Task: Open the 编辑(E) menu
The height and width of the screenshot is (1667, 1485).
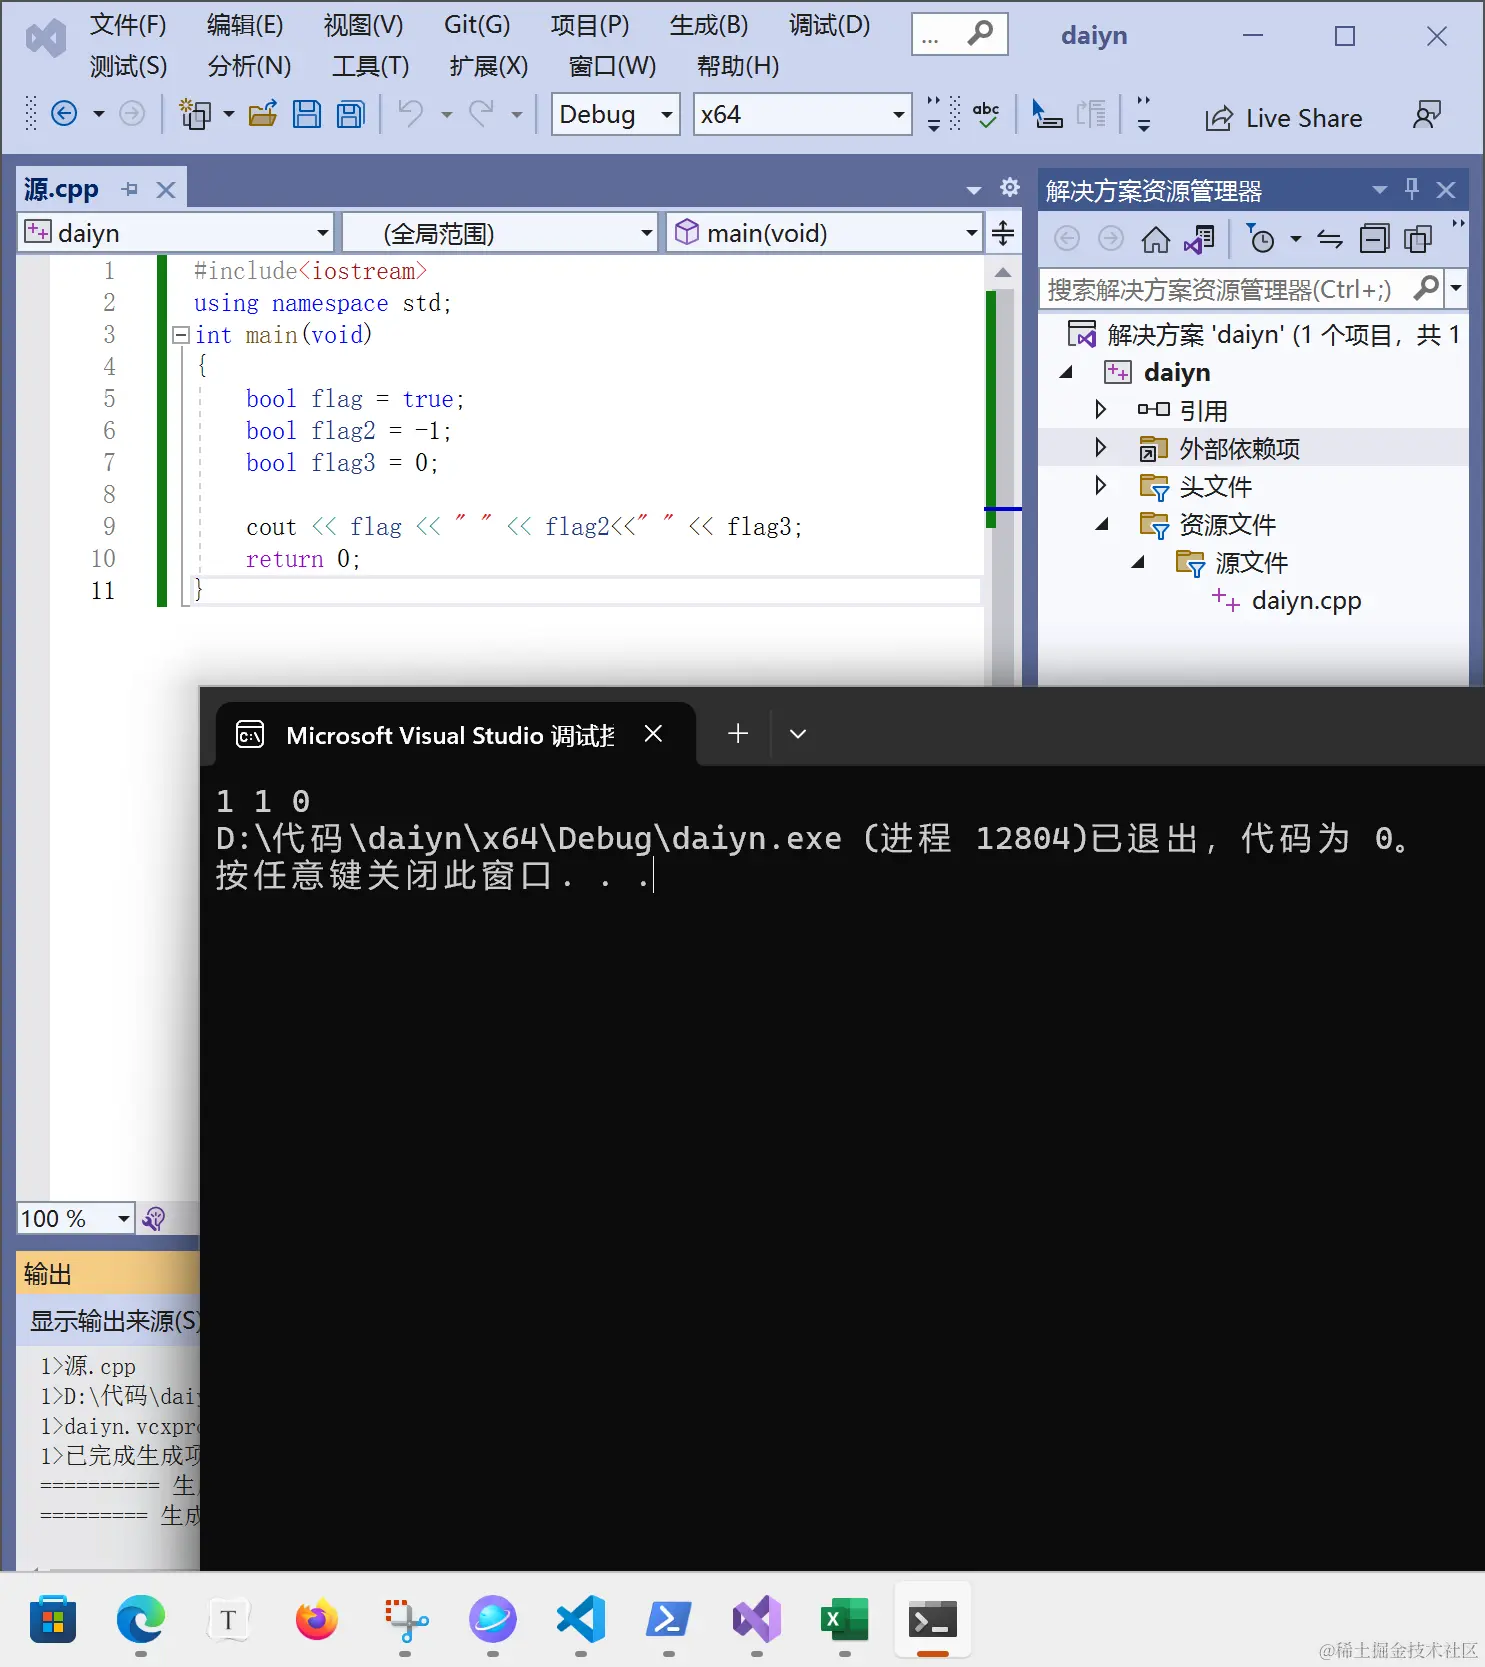Action: point(245,25)
